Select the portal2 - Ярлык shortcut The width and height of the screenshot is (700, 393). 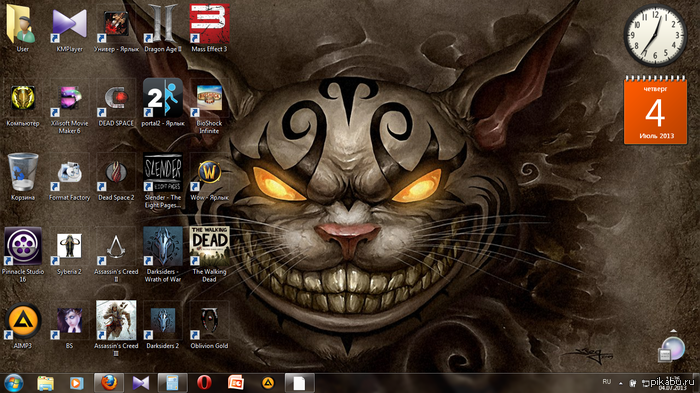click(x=163, y=103)
